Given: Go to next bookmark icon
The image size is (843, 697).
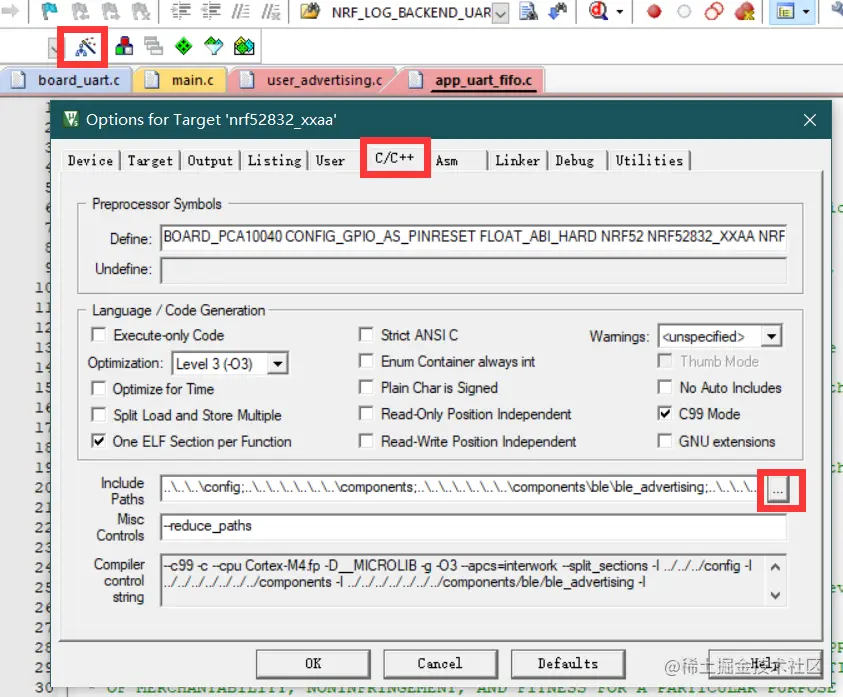Looking at the screenshot, I should (111, 11).
